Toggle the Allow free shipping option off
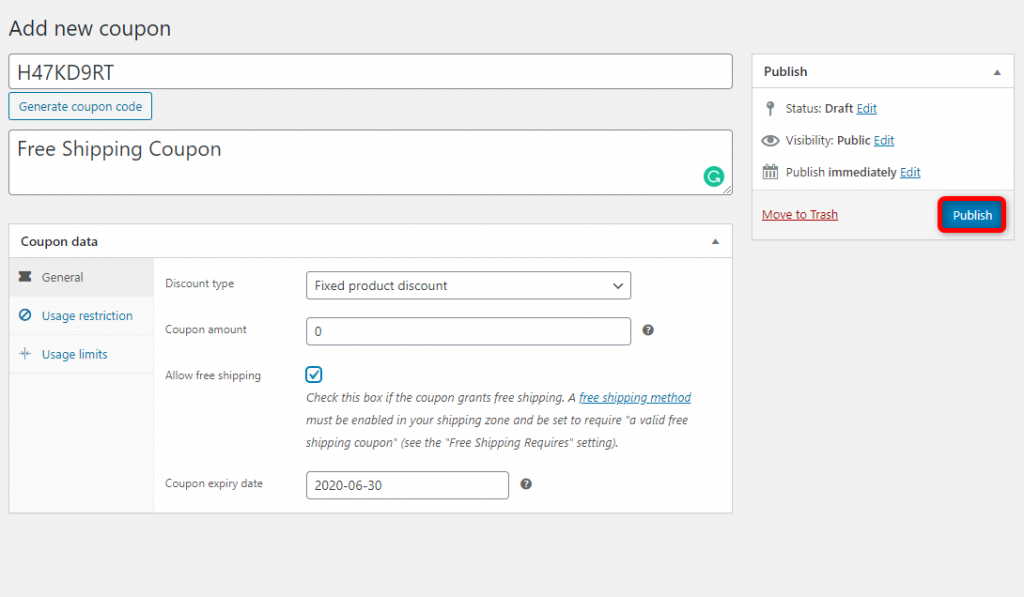1024x597 pixels. 313,374
